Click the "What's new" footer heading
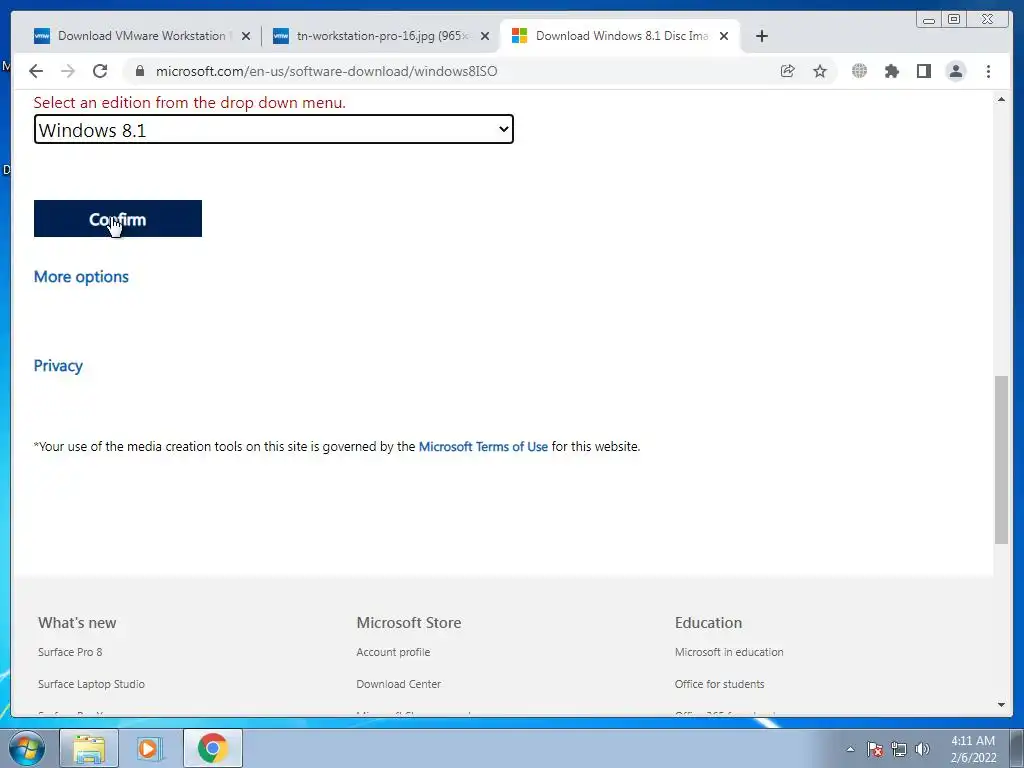Viewport: 1024px width, 768px height. (x=77, y=622)
